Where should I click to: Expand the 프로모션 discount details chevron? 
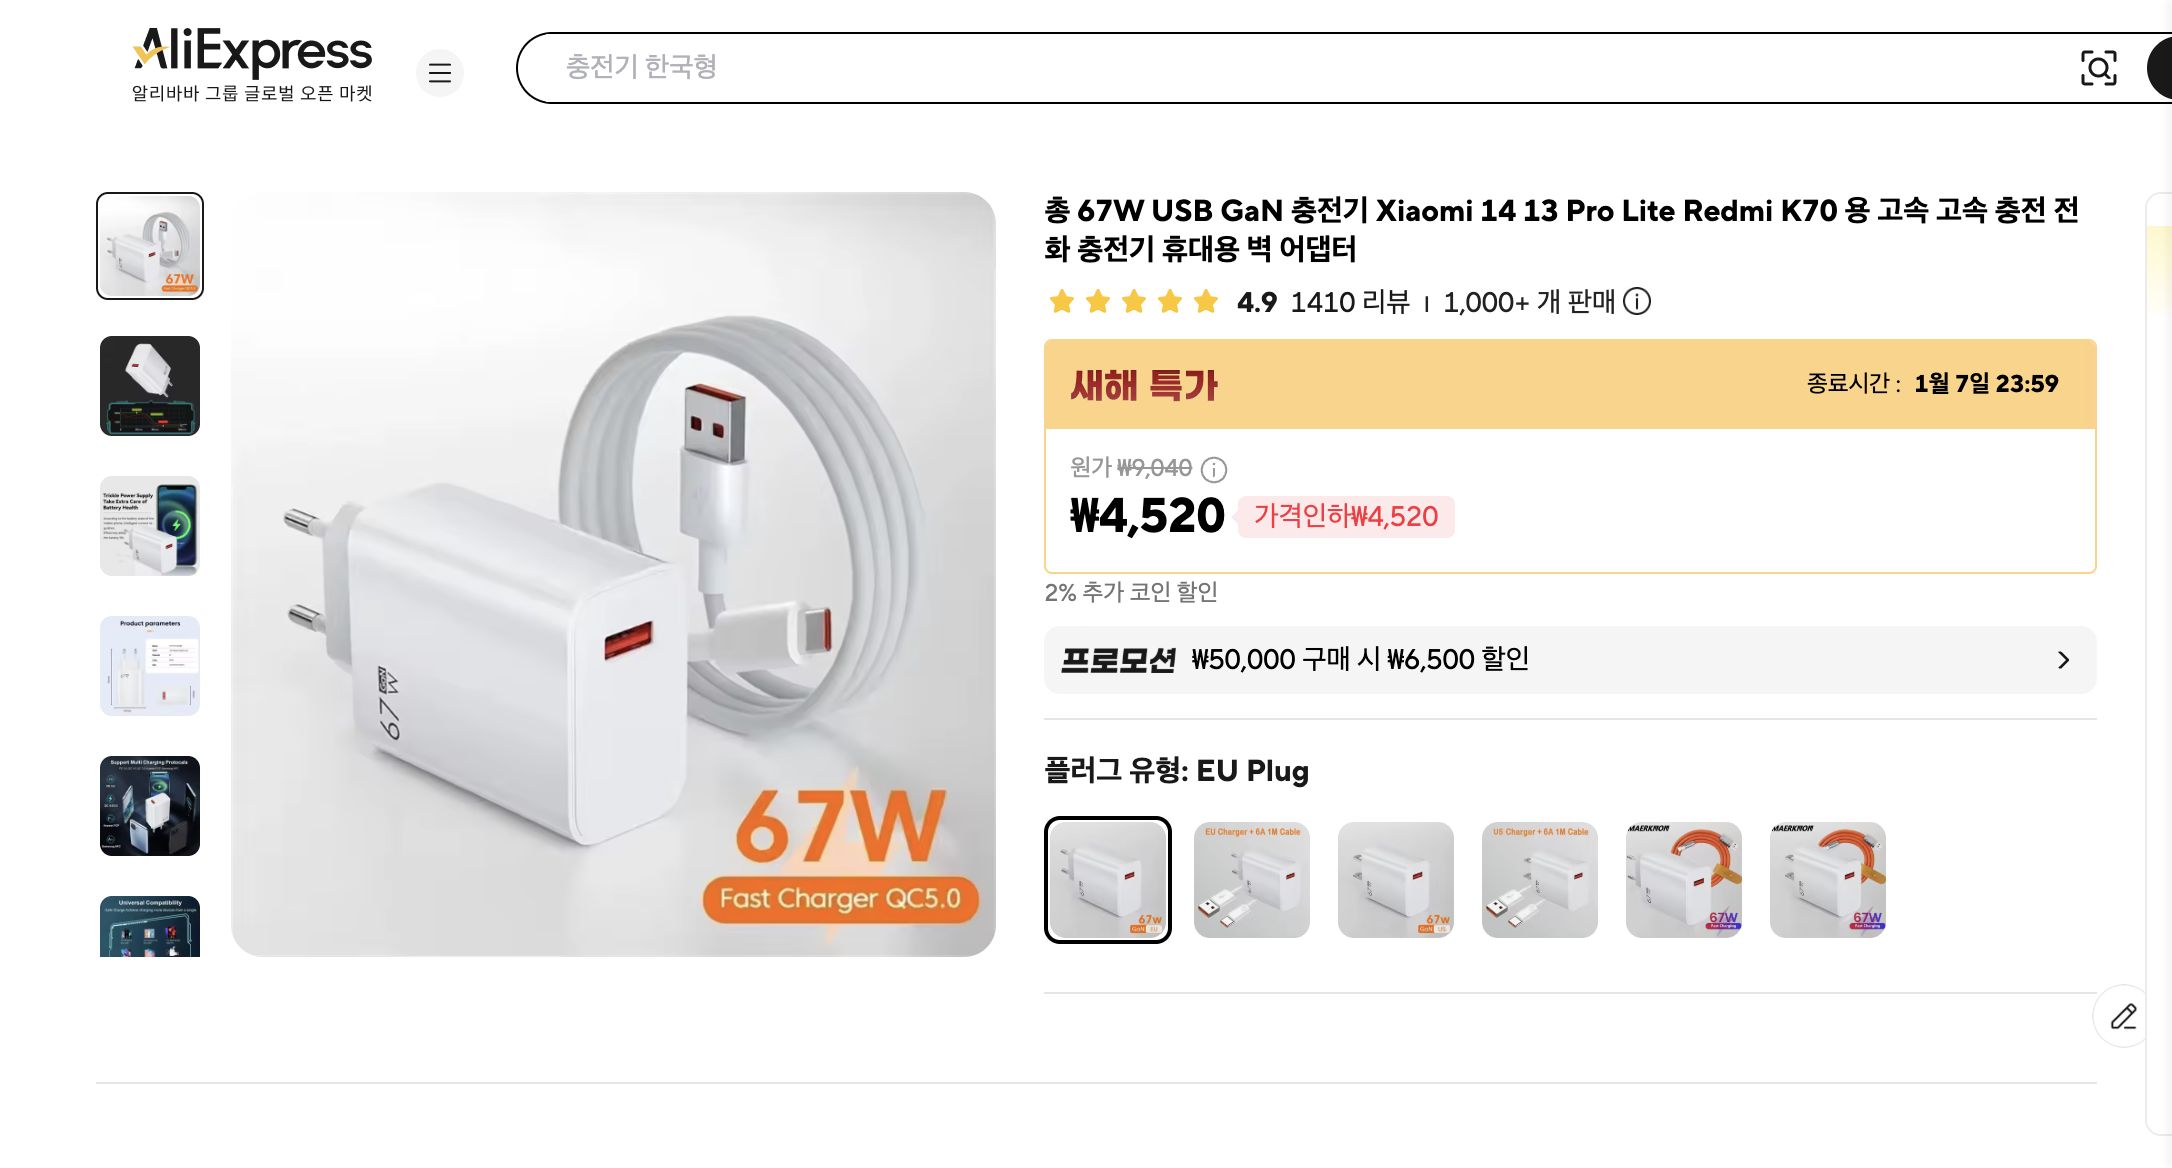[2063, 660]
